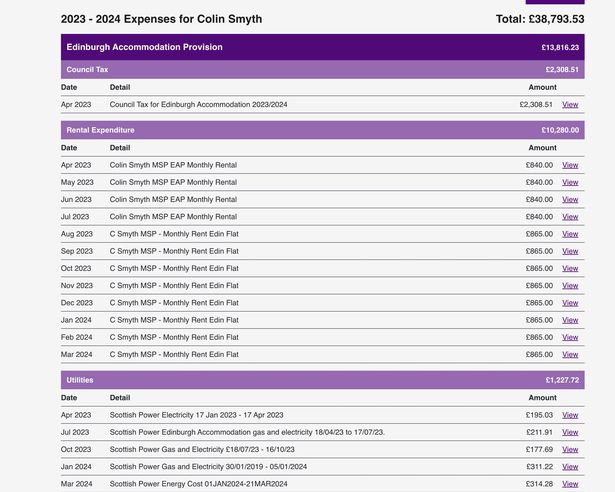615x492 pixels.
Task: Select the Amount column header under Rental Expenditure
Action: (542, 148)
